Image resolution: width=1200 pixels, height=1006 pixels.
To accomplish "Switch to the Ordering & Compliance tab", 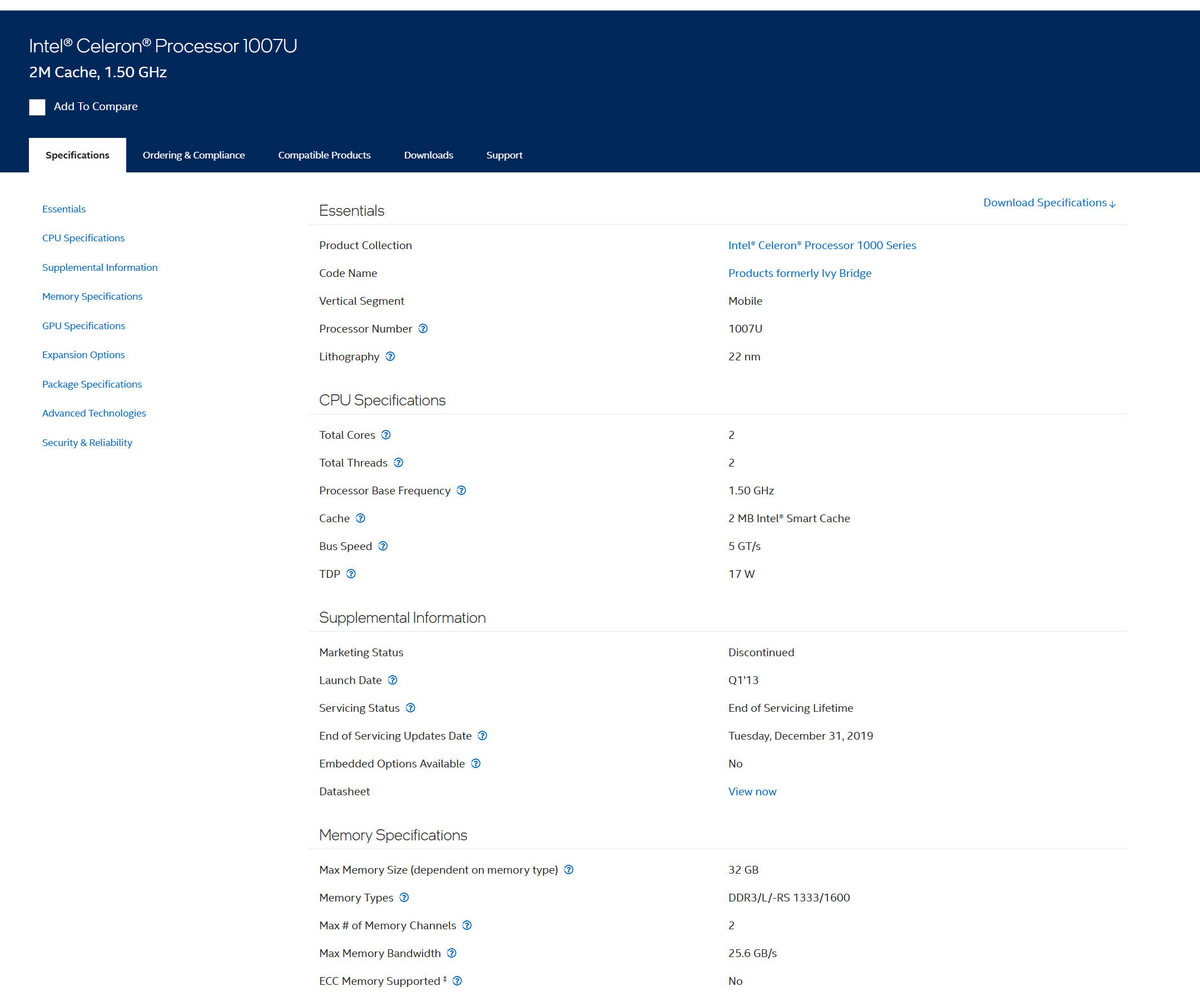I will click(193, 155).
